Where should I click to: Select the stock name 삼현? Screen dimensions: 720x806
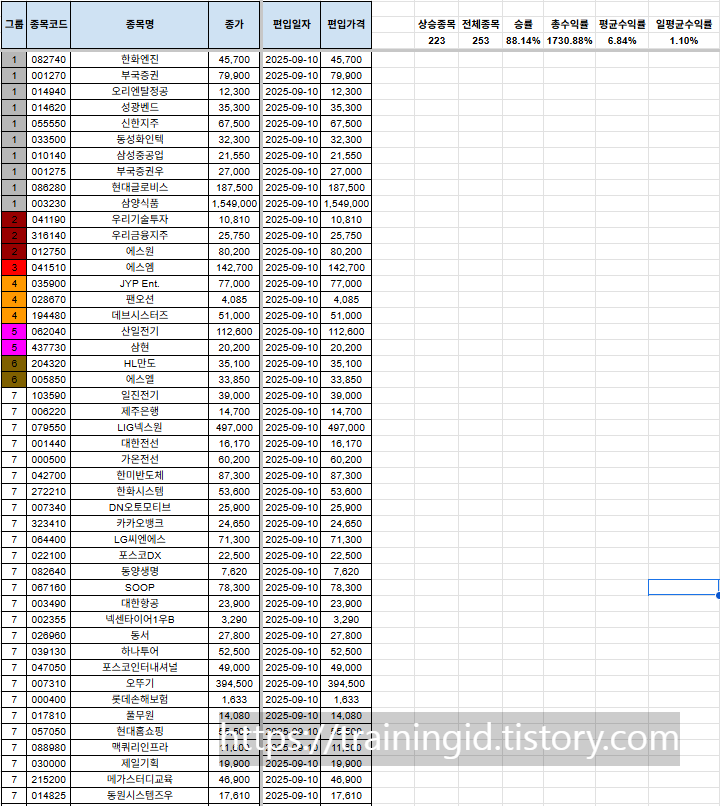(x=139, y=347)
